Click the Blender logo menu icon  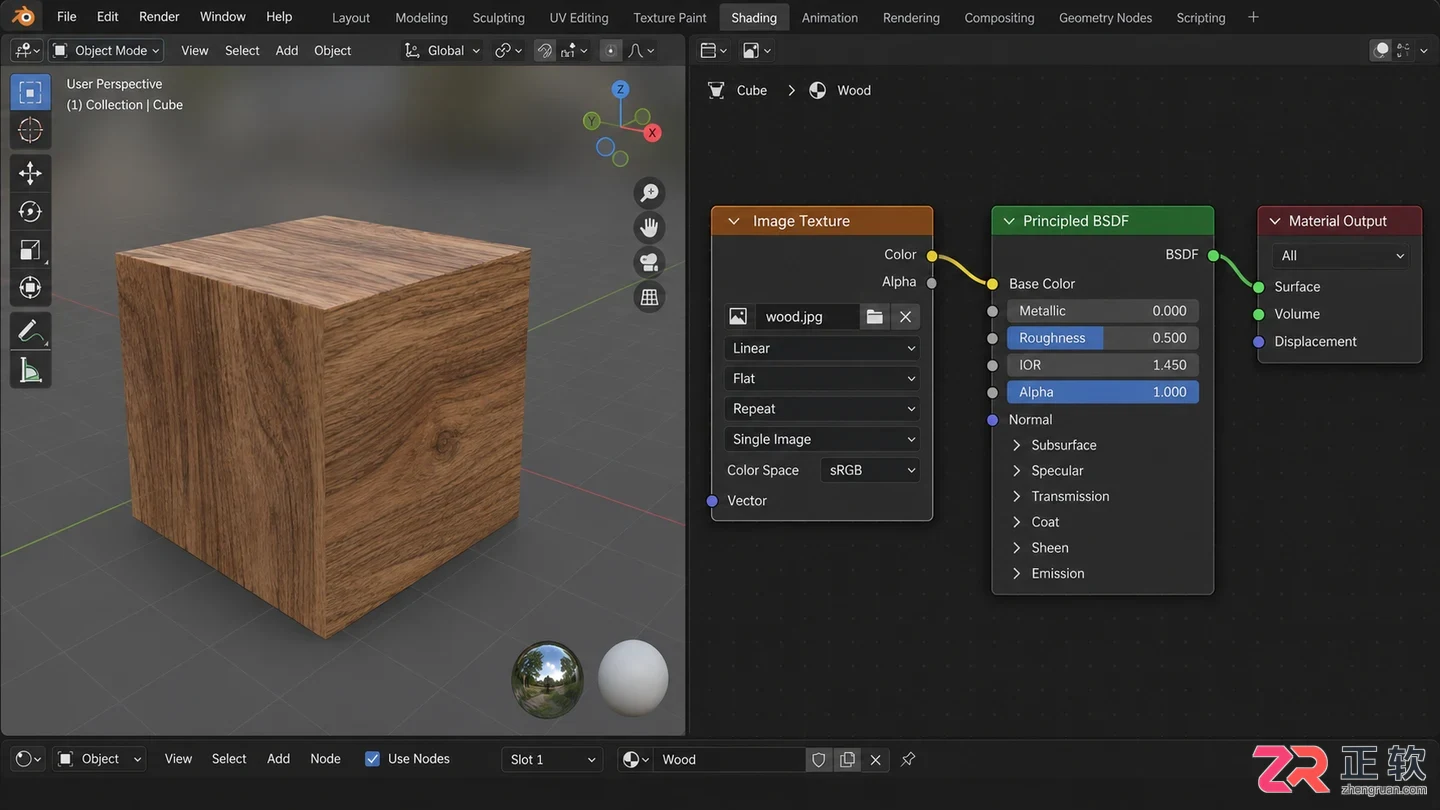[x=22, y=17]
